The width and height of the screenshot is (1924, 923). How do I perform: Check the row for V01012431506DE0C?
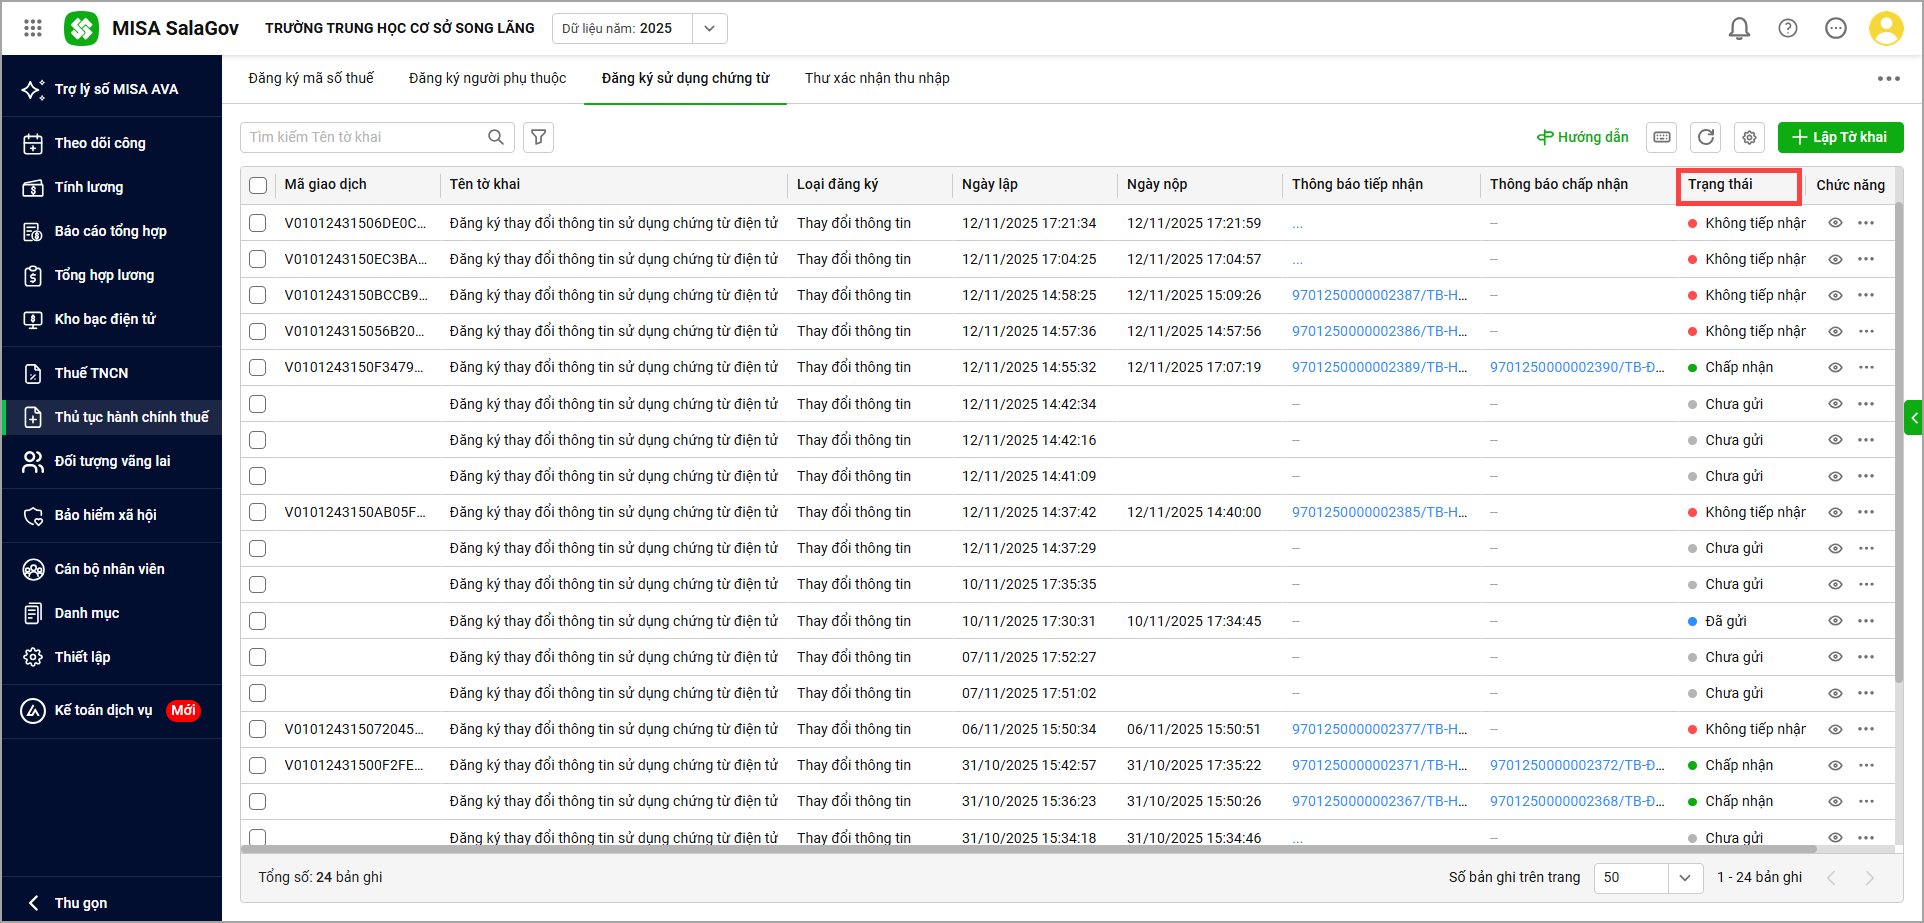tap(258, 223)
